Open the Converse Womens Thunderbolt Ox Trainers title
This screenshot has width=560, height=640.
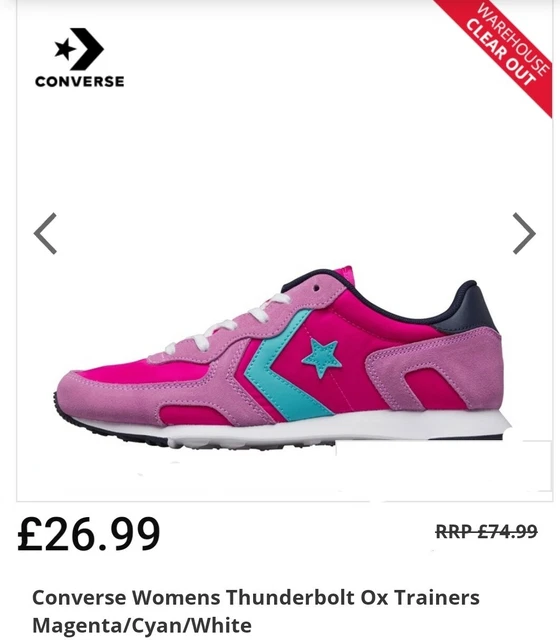pos(256,598)
